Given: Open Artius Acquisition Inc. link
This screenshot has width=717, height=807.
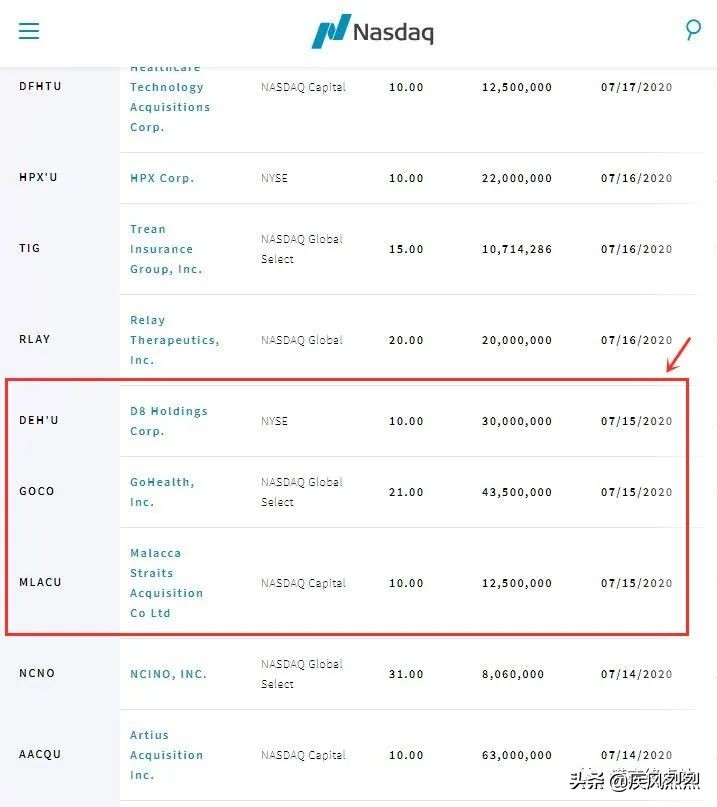Looking at the screenshot, I should click(166, 755).
